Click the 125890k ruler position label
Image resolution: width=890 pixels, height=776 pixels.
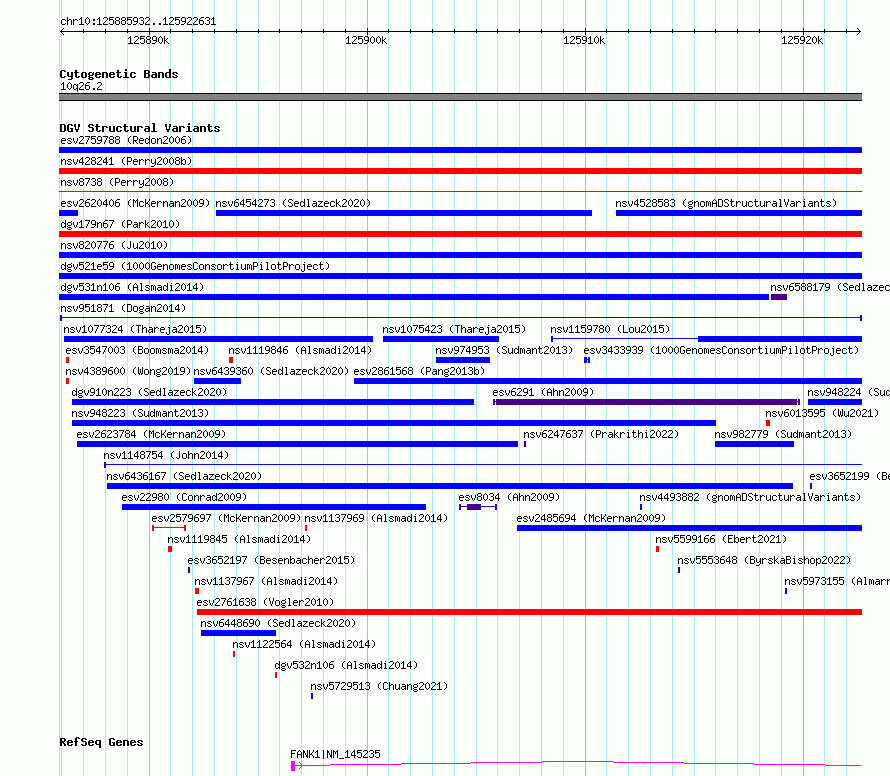(x=148, y=40)
